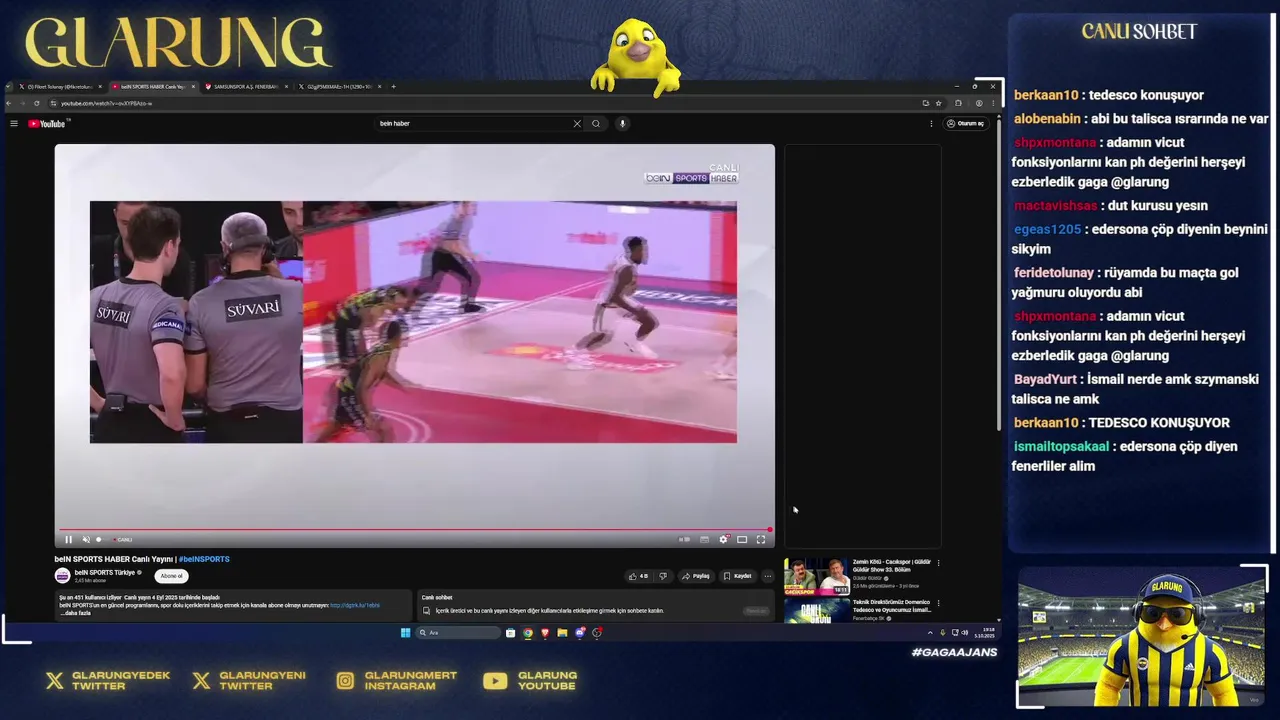Open the dgtrk.tv link in the description
Viewport: 1280px width, 720px height.
355,605
